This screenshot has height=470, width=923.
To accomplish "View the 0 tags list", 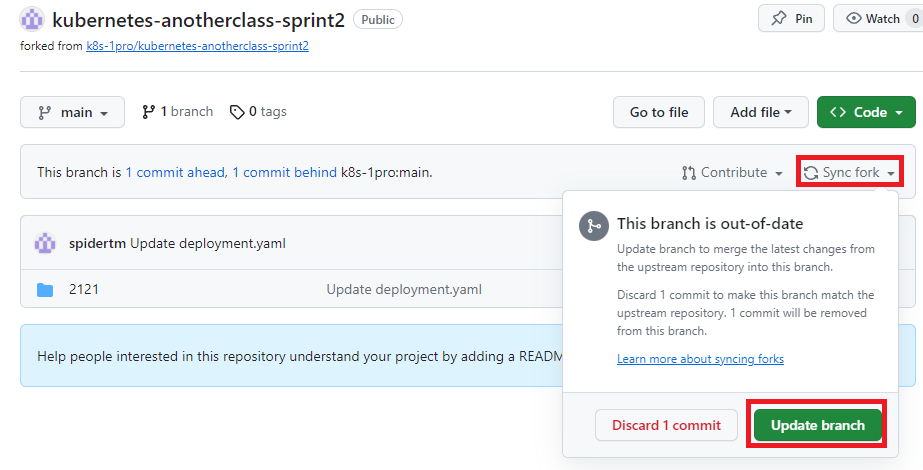I will [258, 112].
